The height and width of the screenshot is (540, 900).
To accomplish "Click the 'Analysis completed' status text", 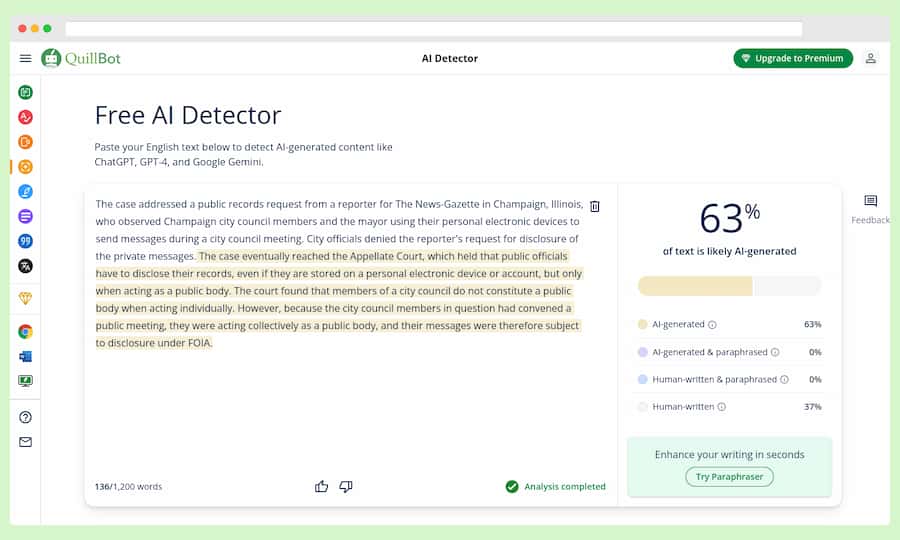I will pyautogui.click(x=565, y=487).
